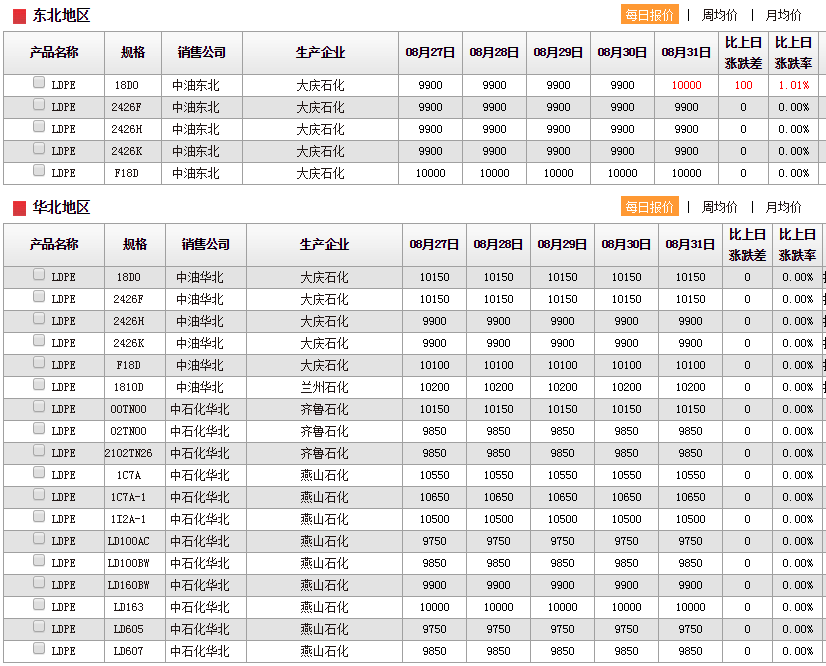
Task: Tick checkbox for 02TN00 row
Action: (x=38, y=429)
